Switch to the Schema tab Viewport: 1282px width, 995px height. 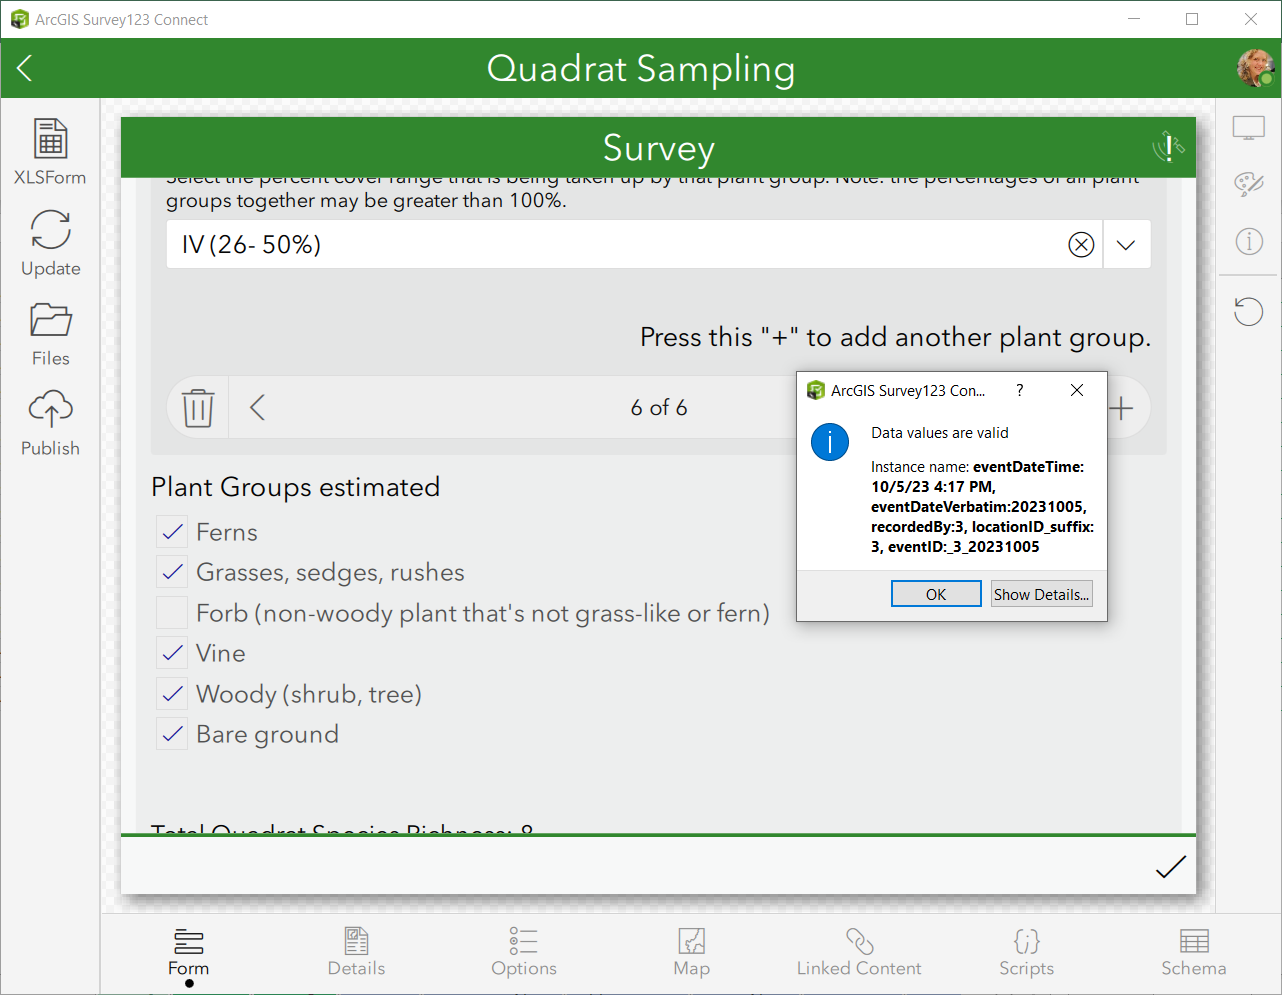click(1194, 952)
